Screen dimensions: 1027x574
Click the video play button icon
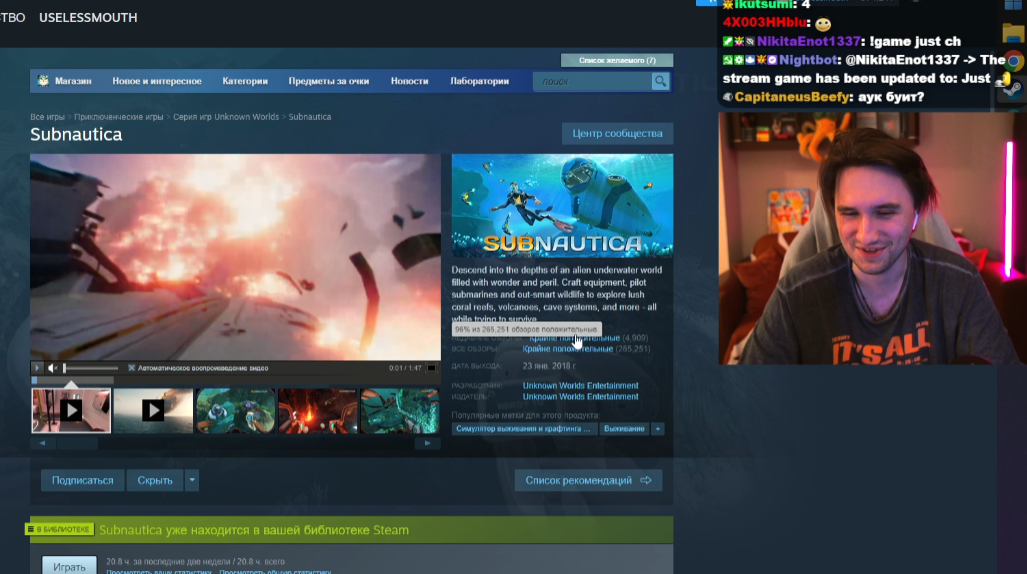coord(37,368)
